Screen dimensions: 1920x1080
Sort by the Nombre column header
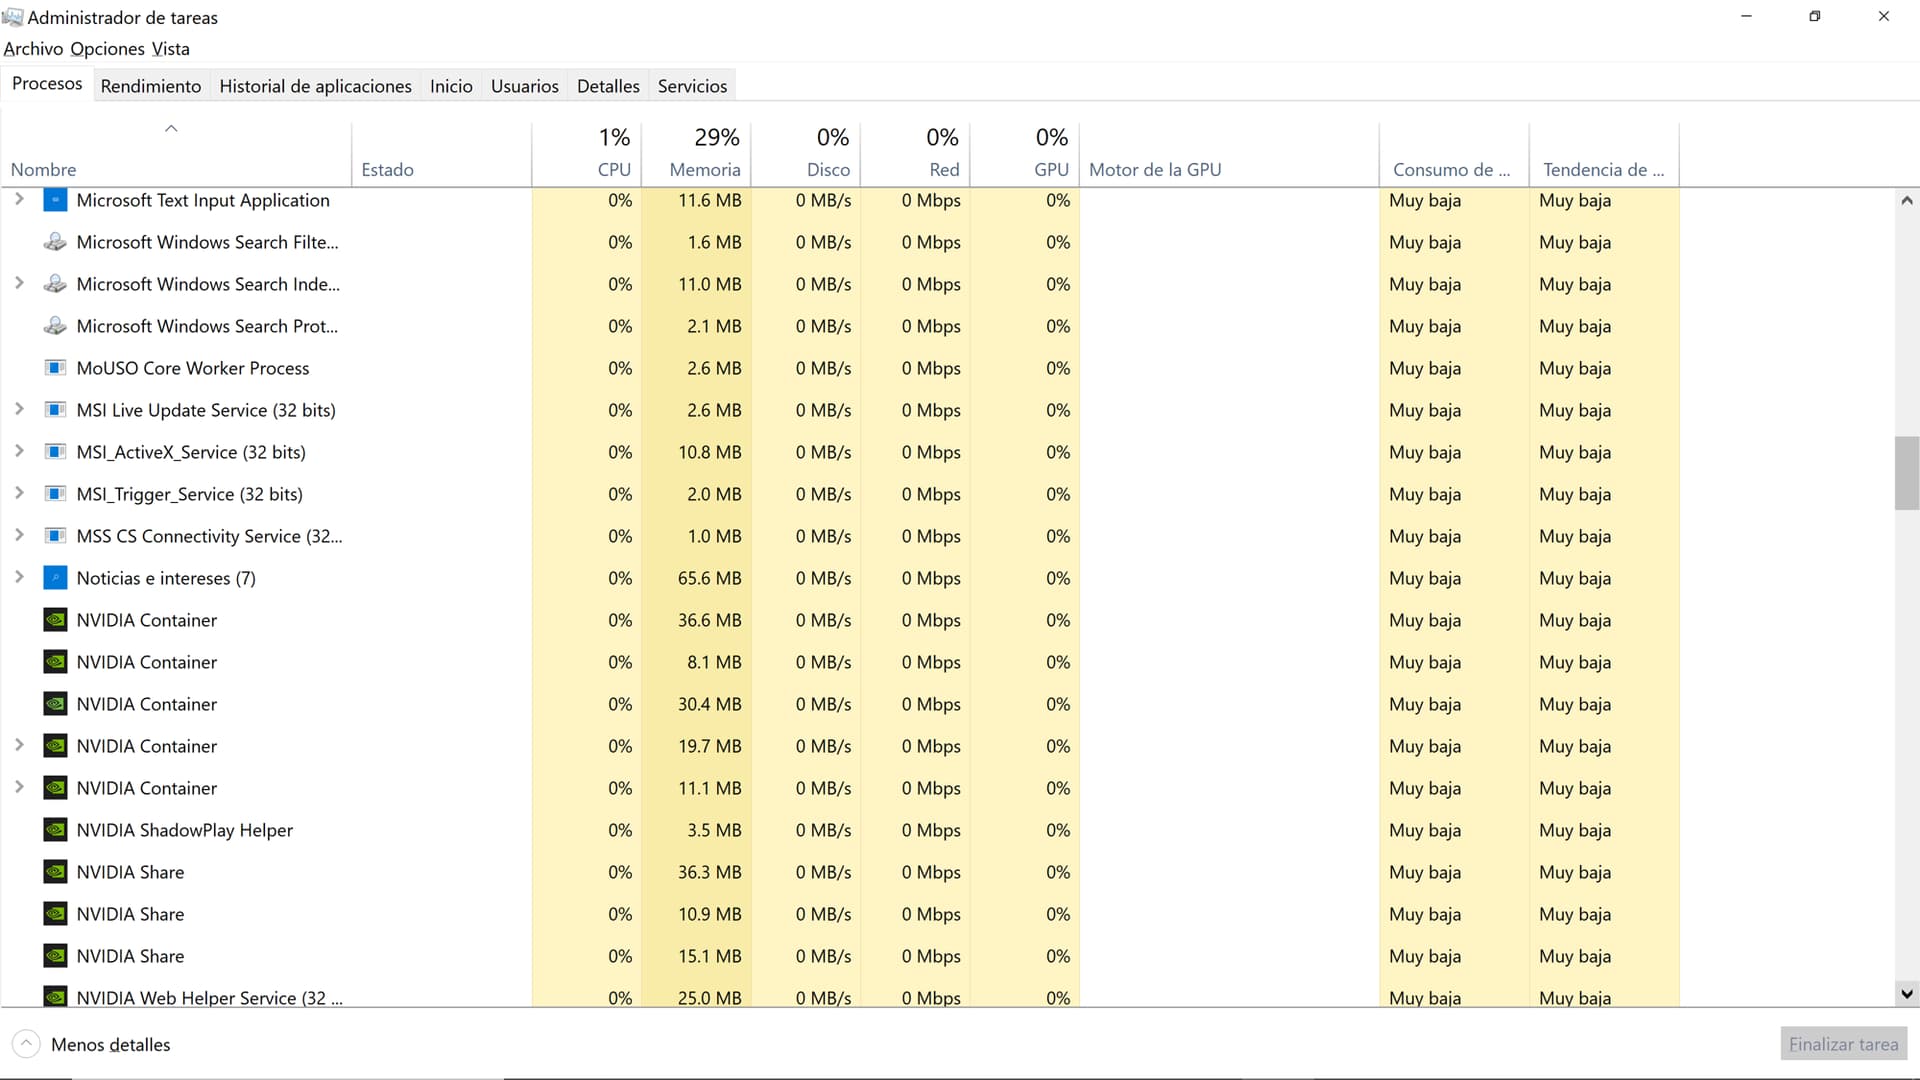click(176, 154)
